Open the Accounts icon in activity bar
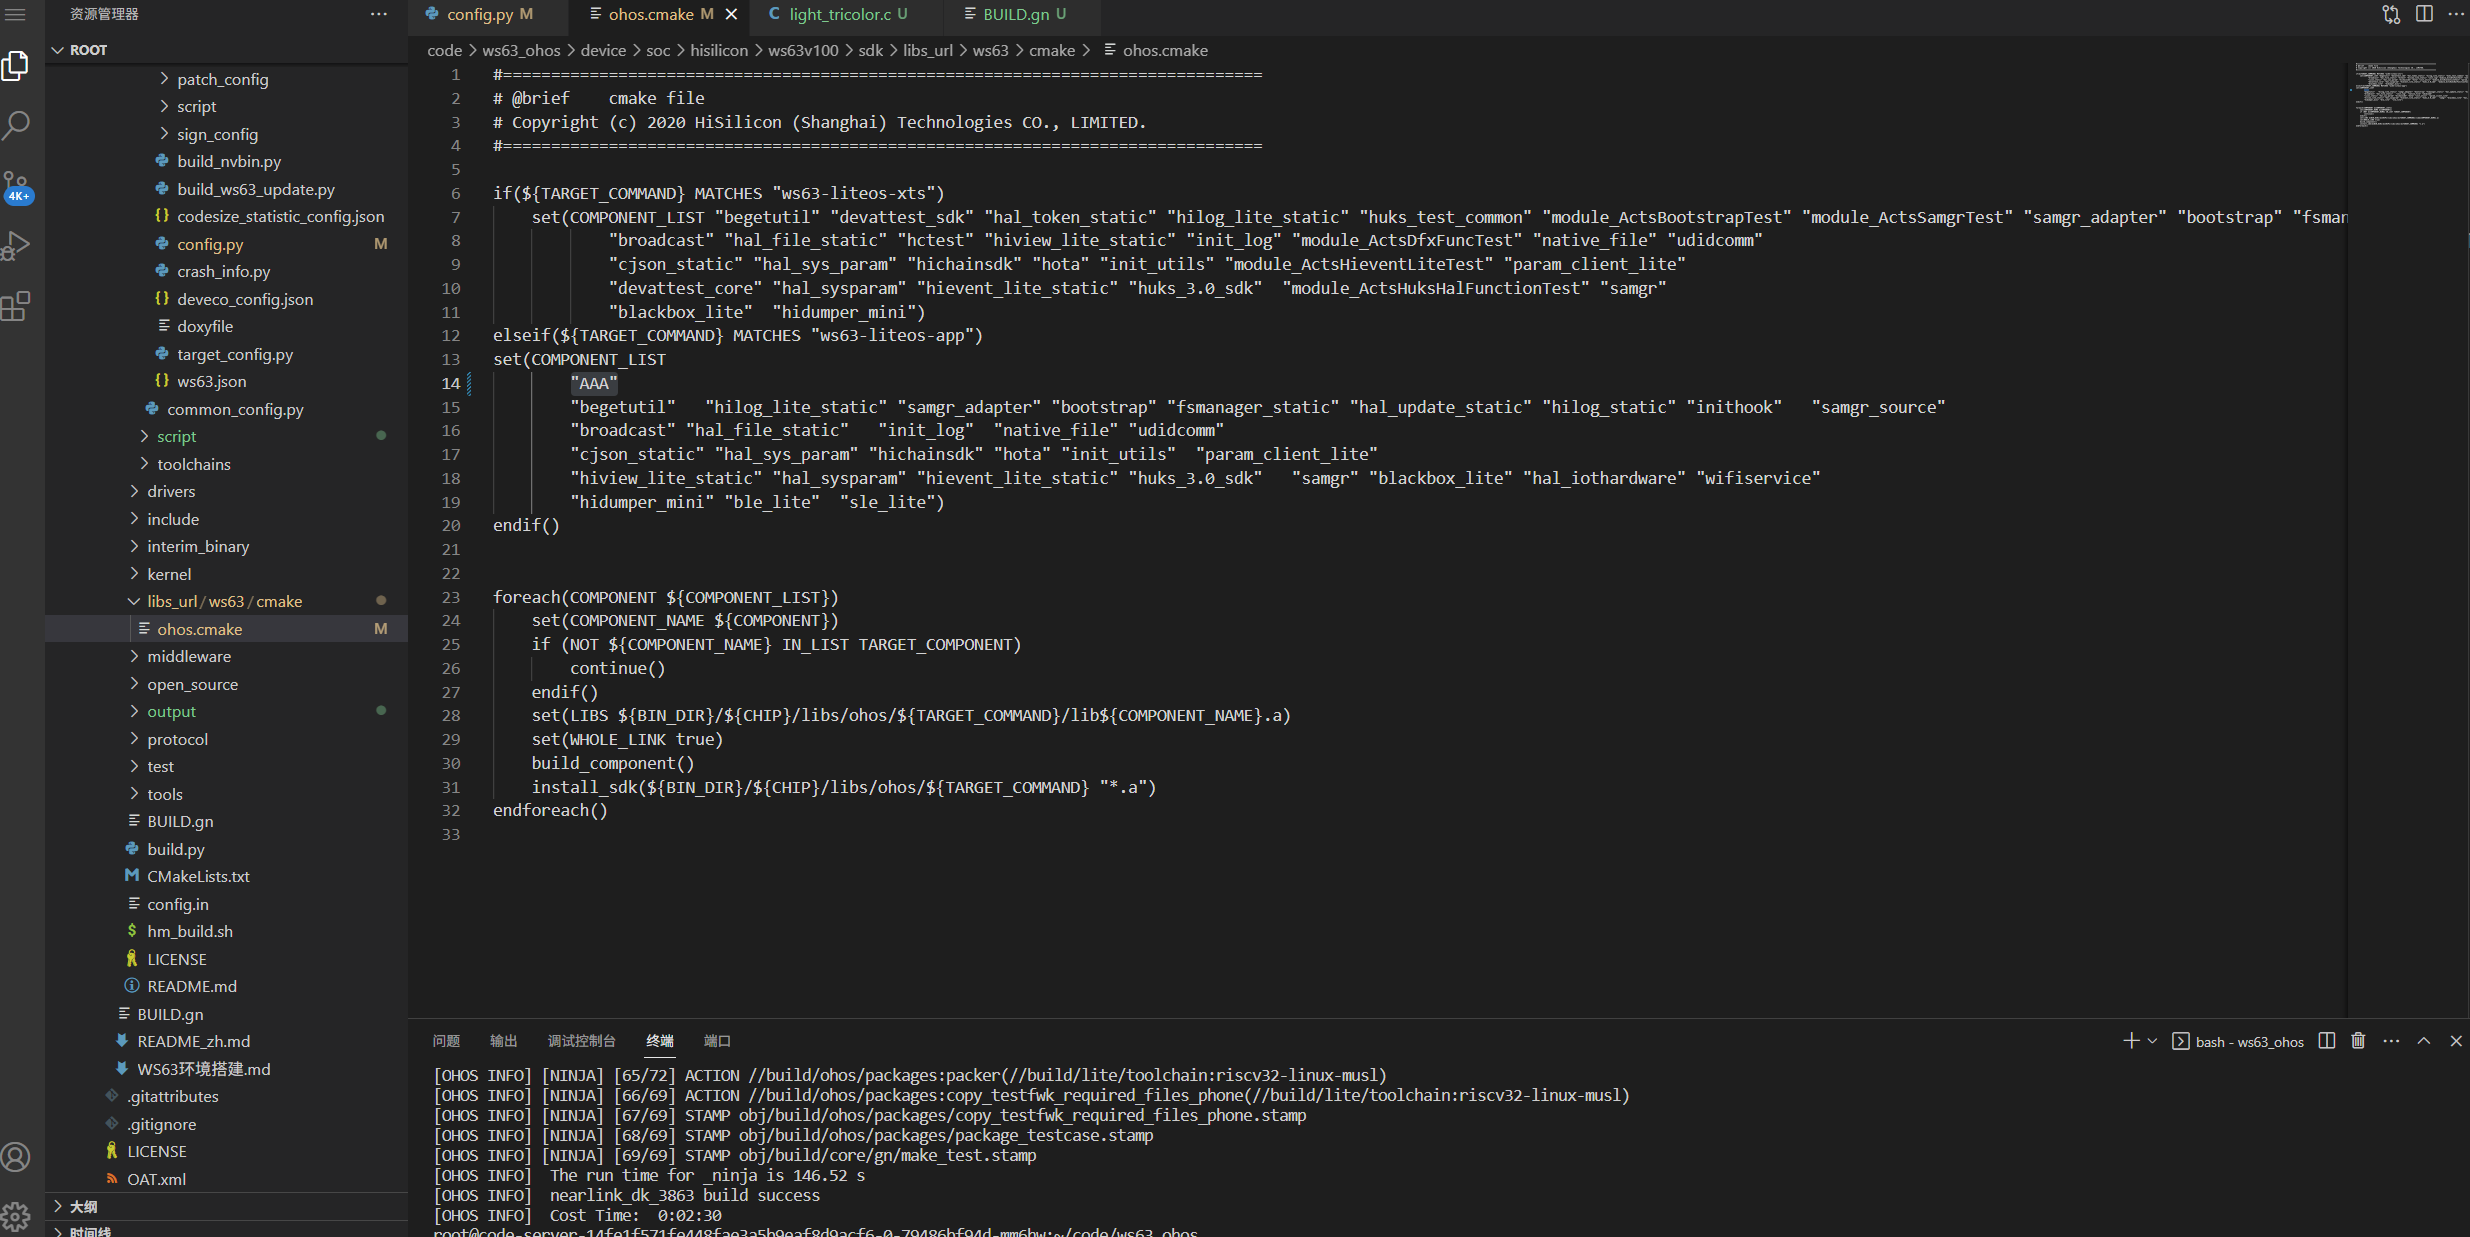This screenshot has width=2470, height=1237. 17,1157
